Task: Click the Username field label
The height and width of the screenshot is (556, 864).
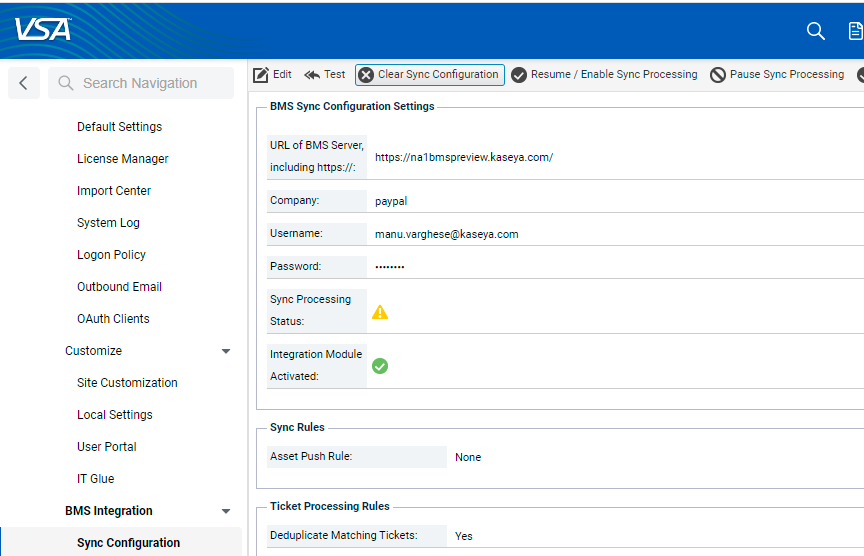Action: click(x=296, y=233)
